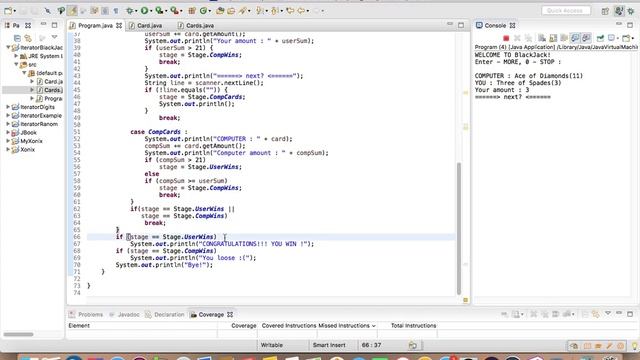Sort by Covered Instructions column header
Viewport: 640px width, 360px height.
pos(289,326)
